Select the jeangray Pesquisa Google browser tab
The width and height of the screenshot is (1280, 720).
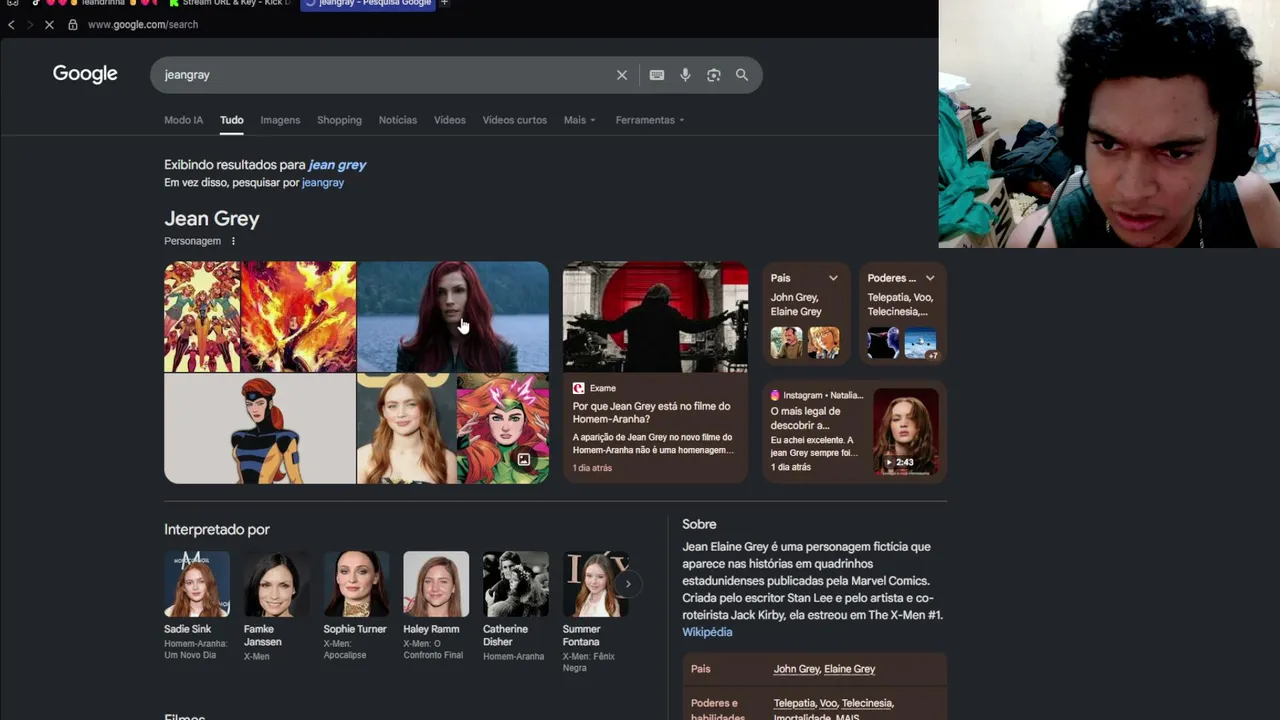pos(368,3)
